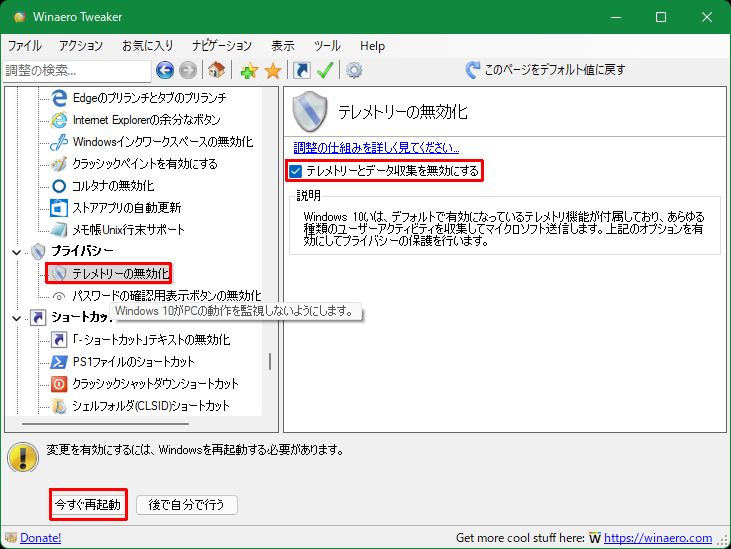Select コルタナの無効化 tree item
Viewport: 731px width, 549px height.
coord(113,186)
